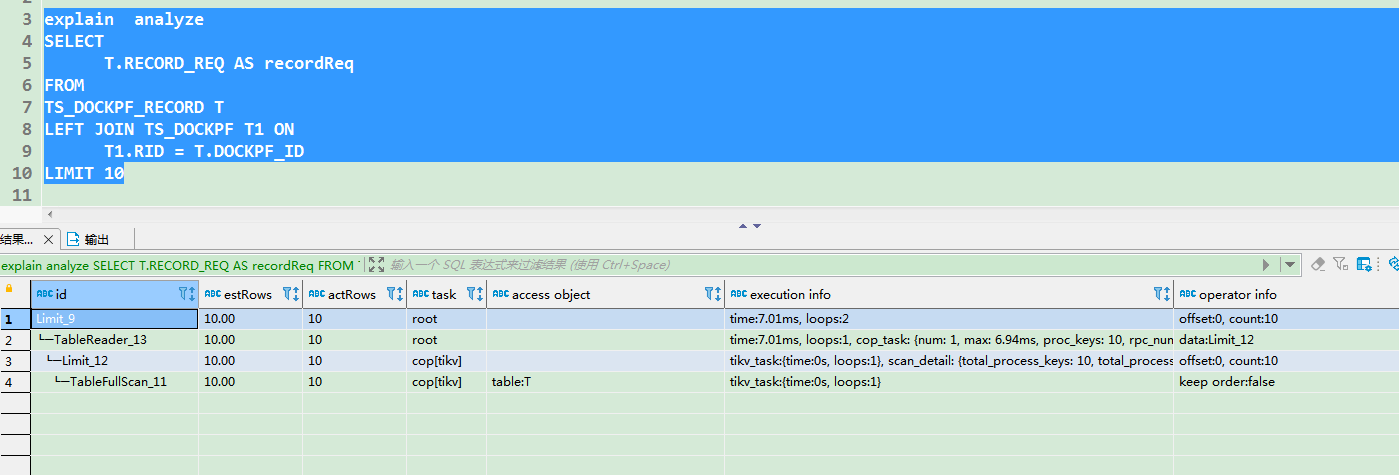Click the time:7.01ms, loops:2 cell
The width and height of the screenshot is (1399, 475).
[949, 319]
